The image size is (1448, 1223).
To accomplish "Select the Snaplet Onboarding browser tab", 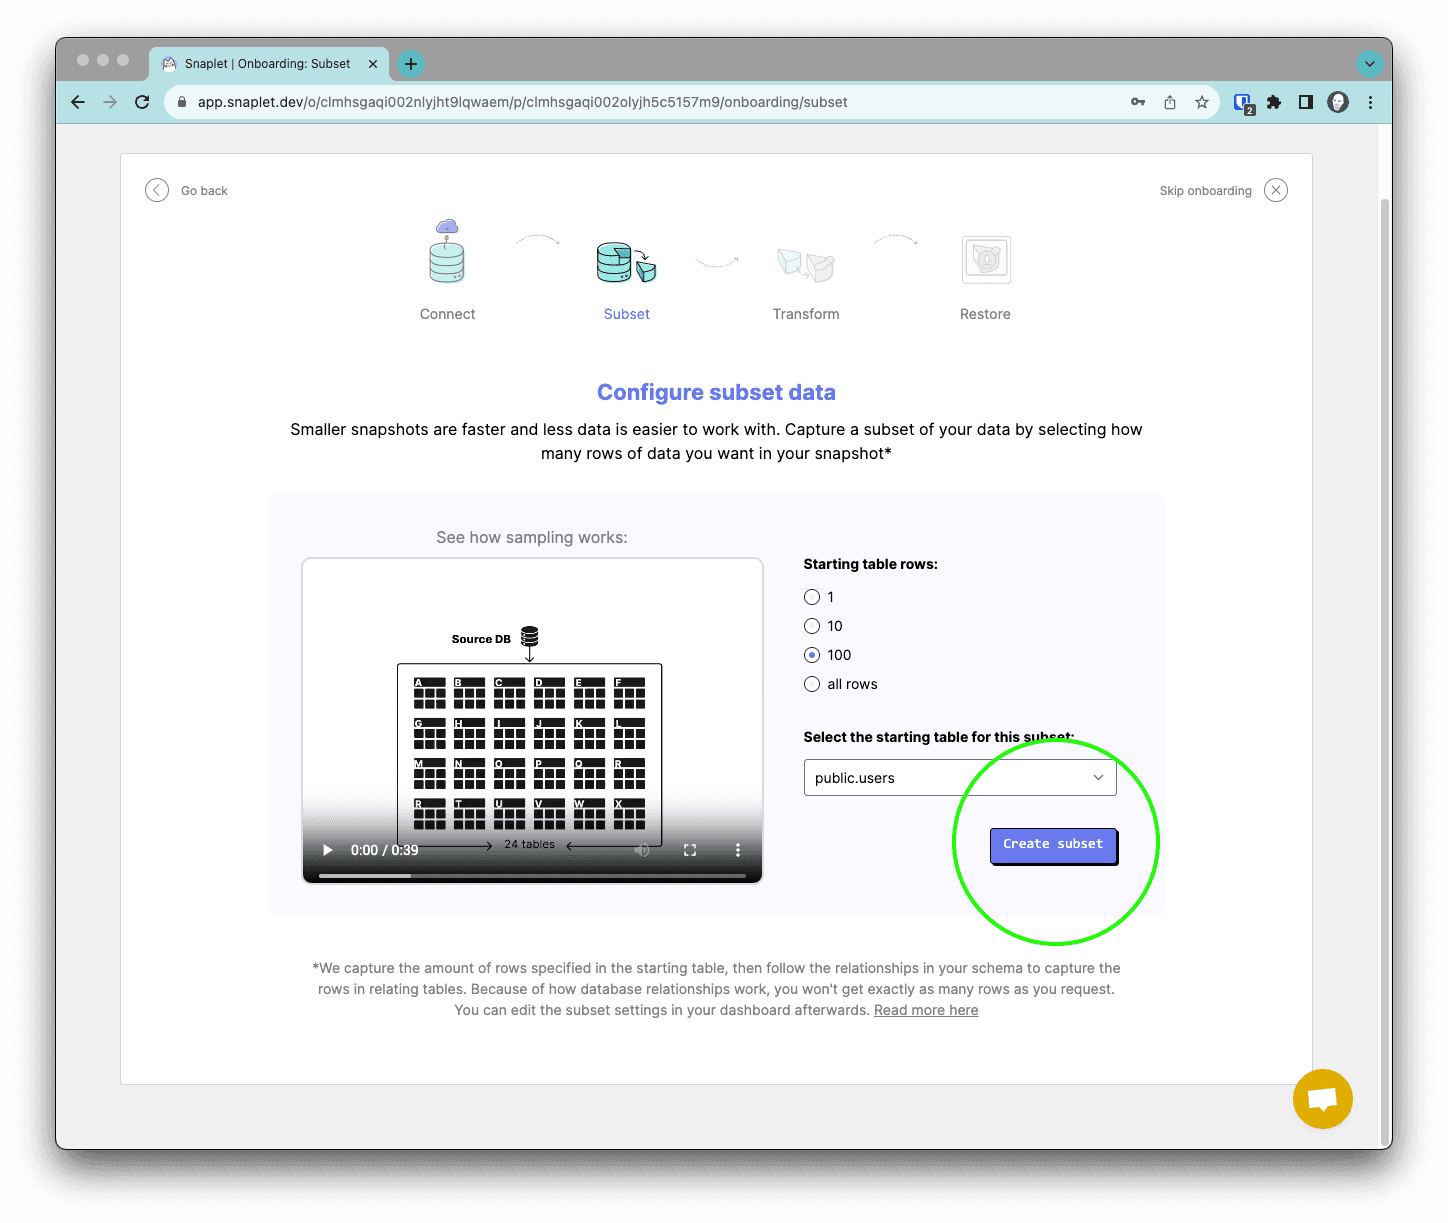I will tap(267, 64).
